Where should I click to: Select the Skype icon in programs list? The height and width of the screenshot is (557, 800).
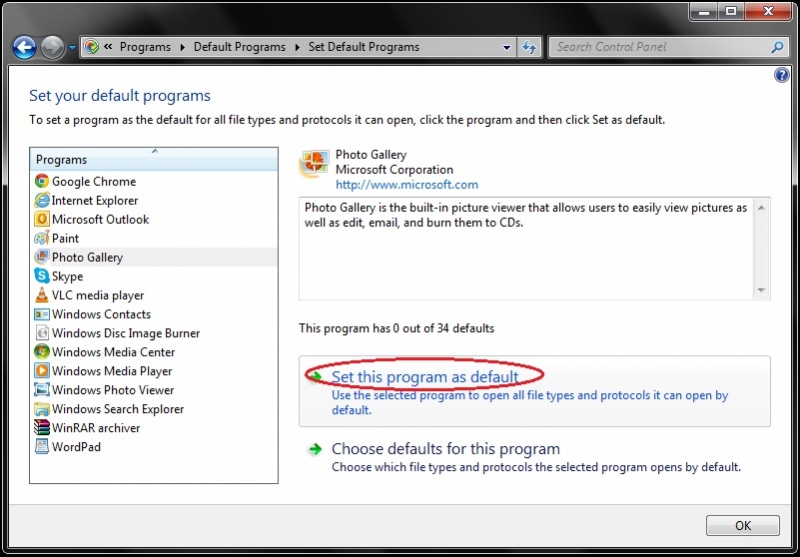(x=42, y=276)
